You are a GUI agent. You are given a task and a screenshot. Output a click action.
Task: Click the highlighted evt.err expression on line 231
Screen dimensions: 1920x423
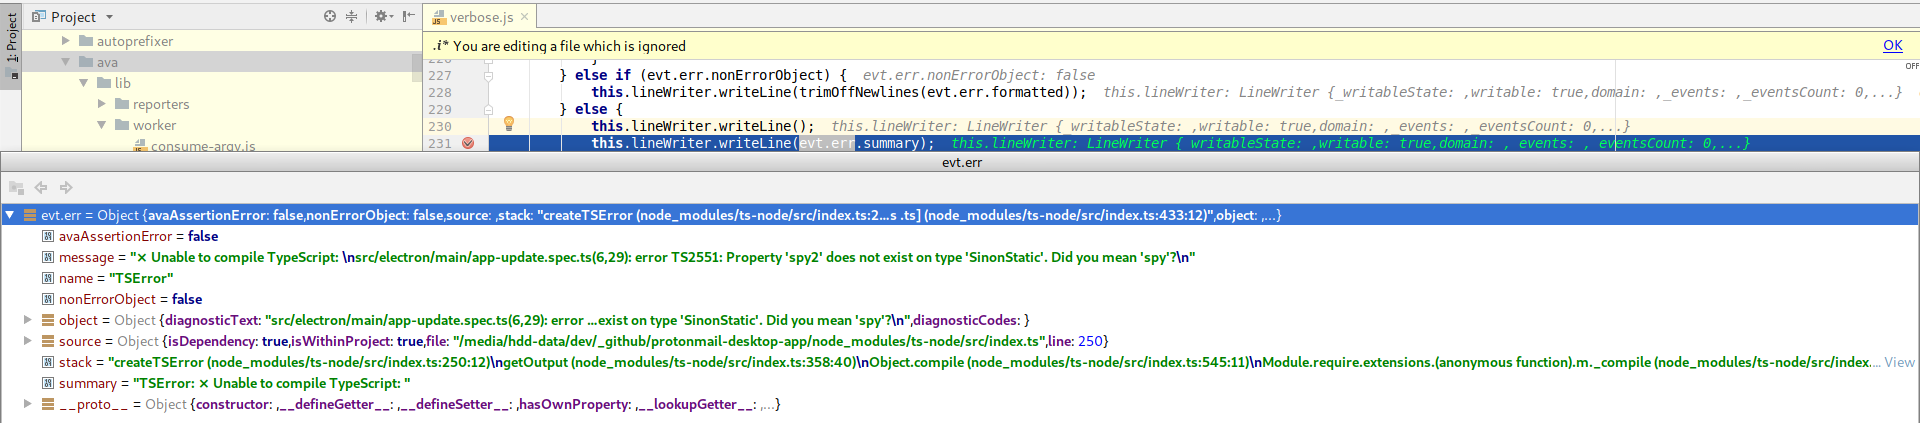(x=826, y=143)
